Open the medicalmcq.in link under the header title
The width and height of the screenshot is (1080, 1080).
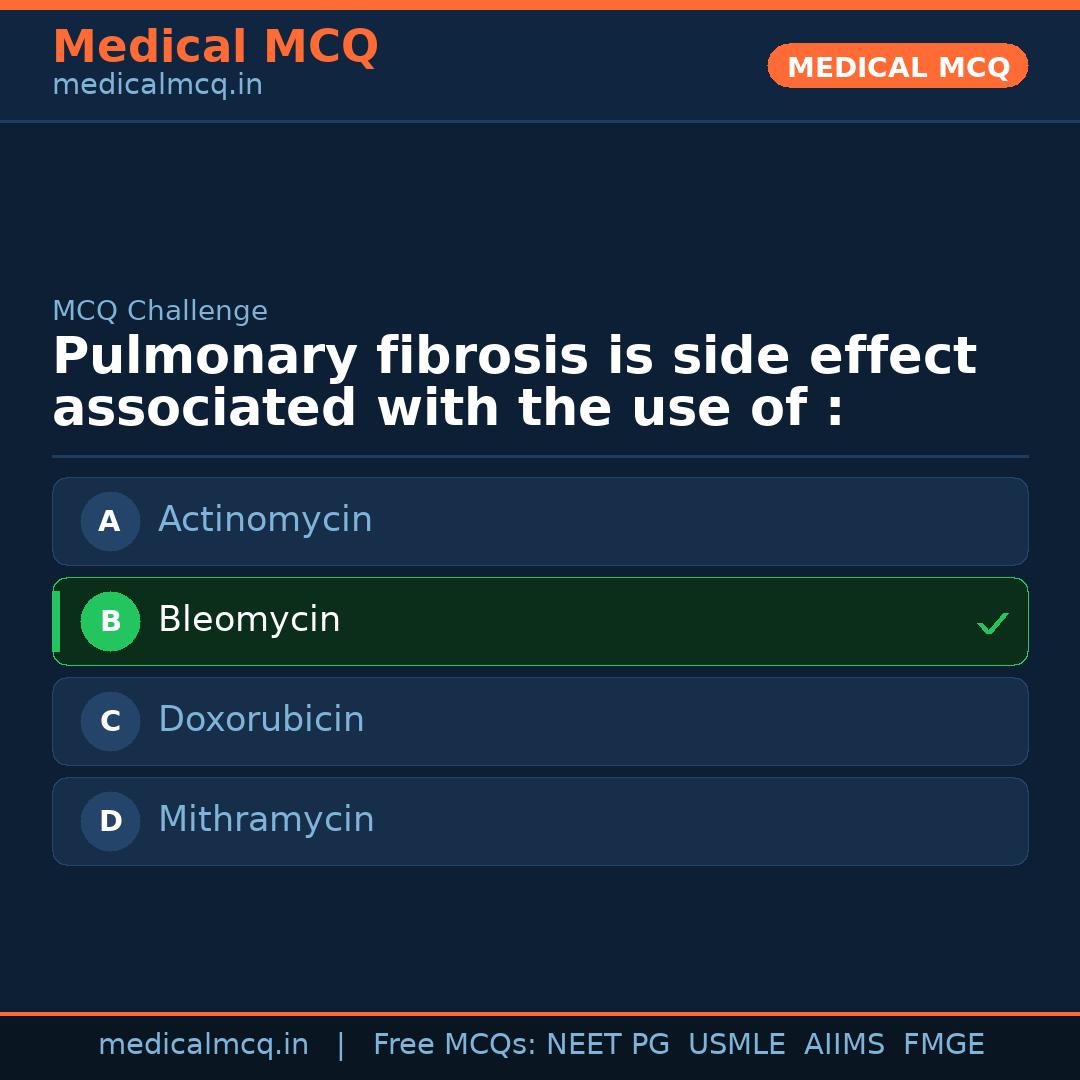coord(157,85)
